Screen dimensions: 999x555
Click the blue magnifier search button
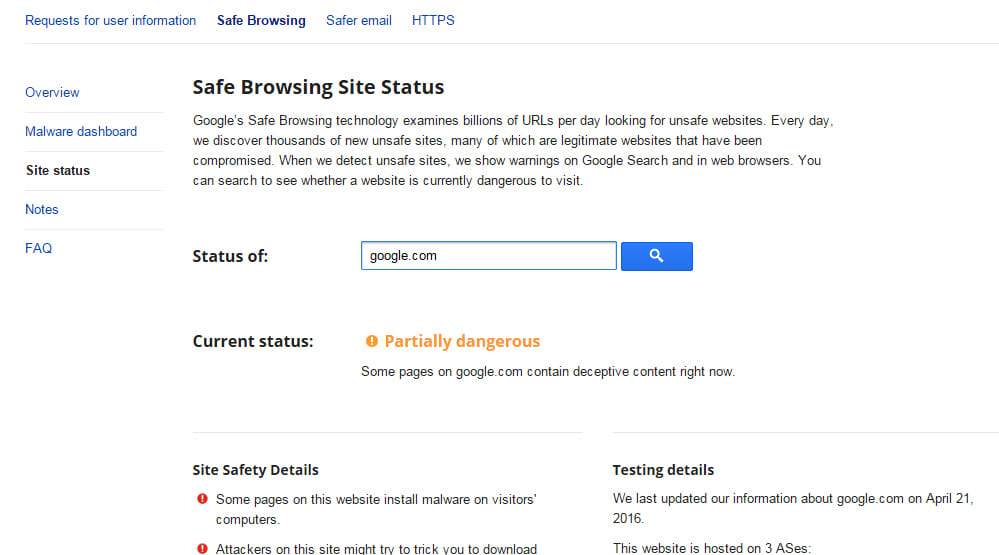point(656,256)
